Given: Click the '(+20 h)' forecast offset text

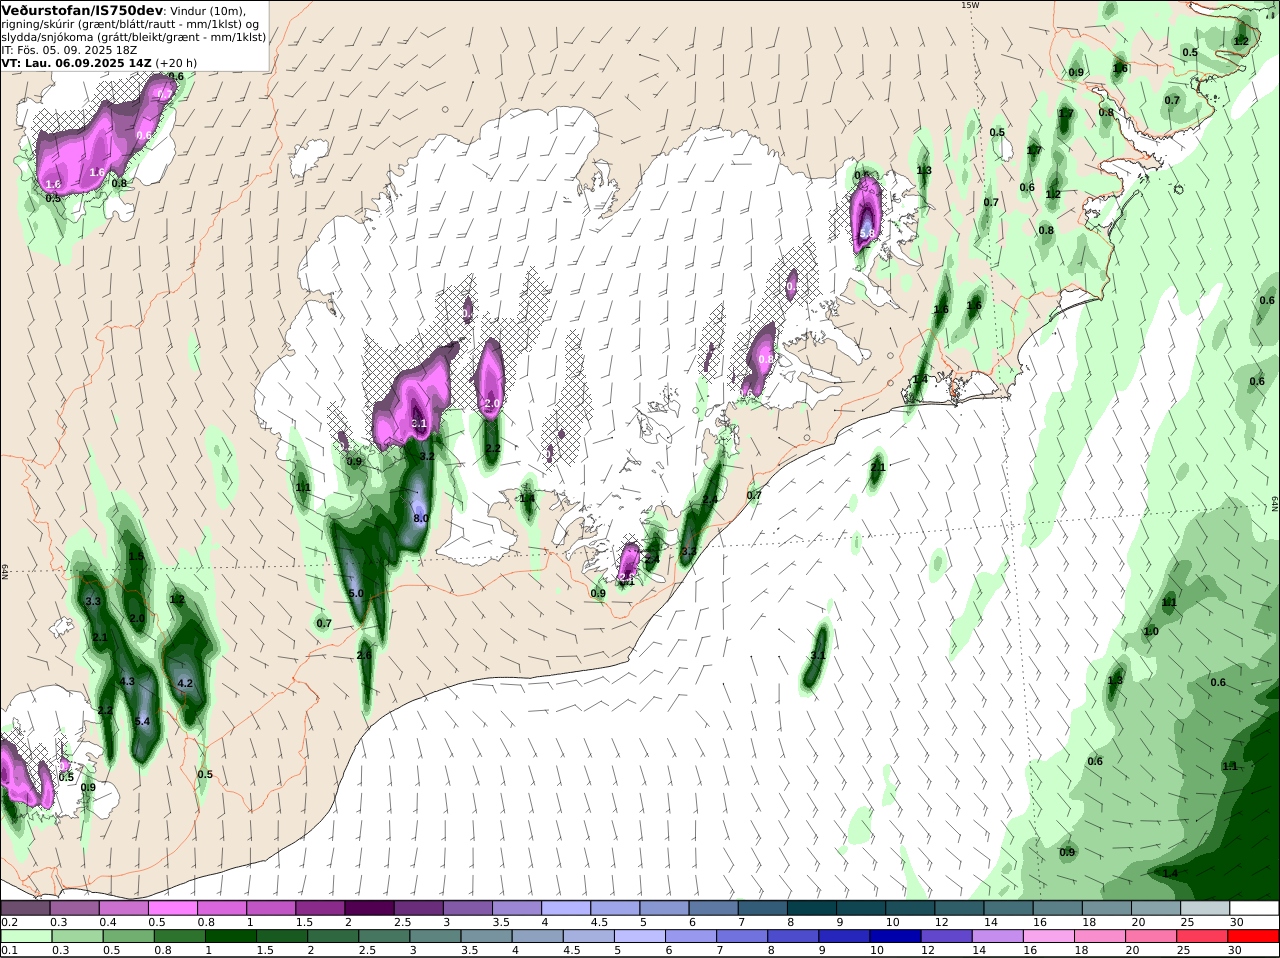Looking at the screenshot, I should pos(177,62).
